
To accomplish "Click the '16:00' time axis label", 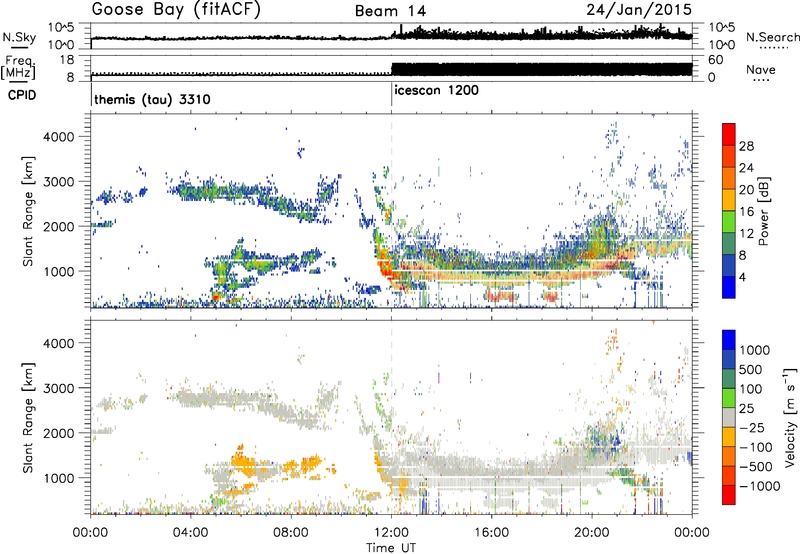I will click(x=491, y=533).
